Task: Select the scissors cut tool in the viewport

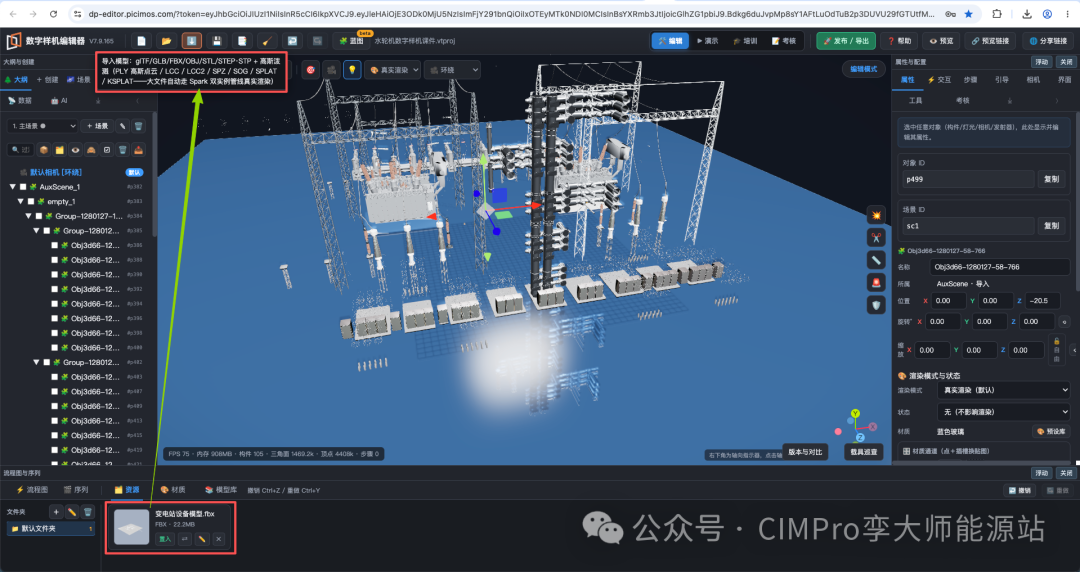Action: (x=876, y=238)
